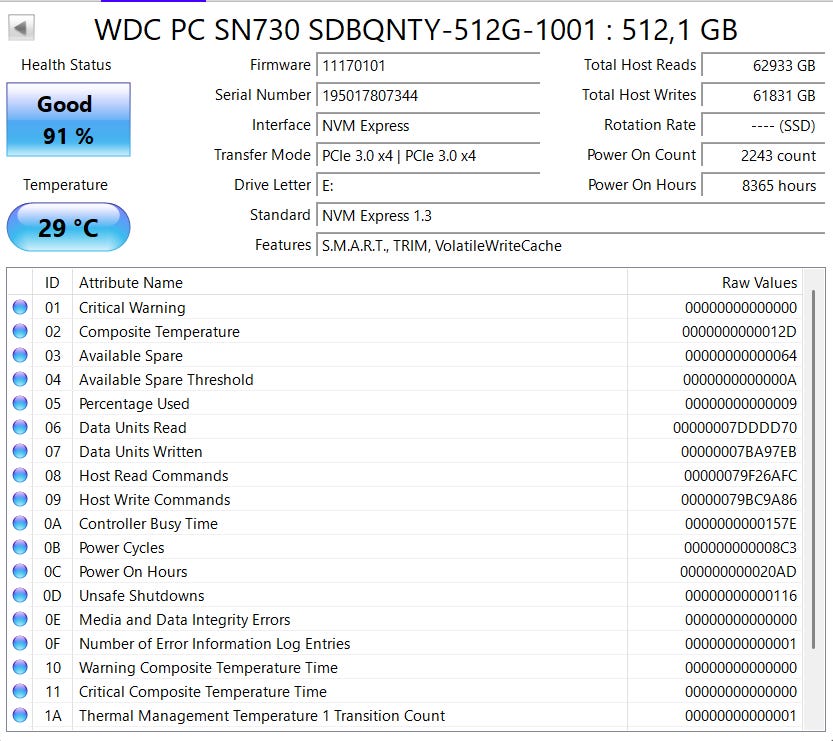Click the status orb for Power Cycles

(20, 548)
